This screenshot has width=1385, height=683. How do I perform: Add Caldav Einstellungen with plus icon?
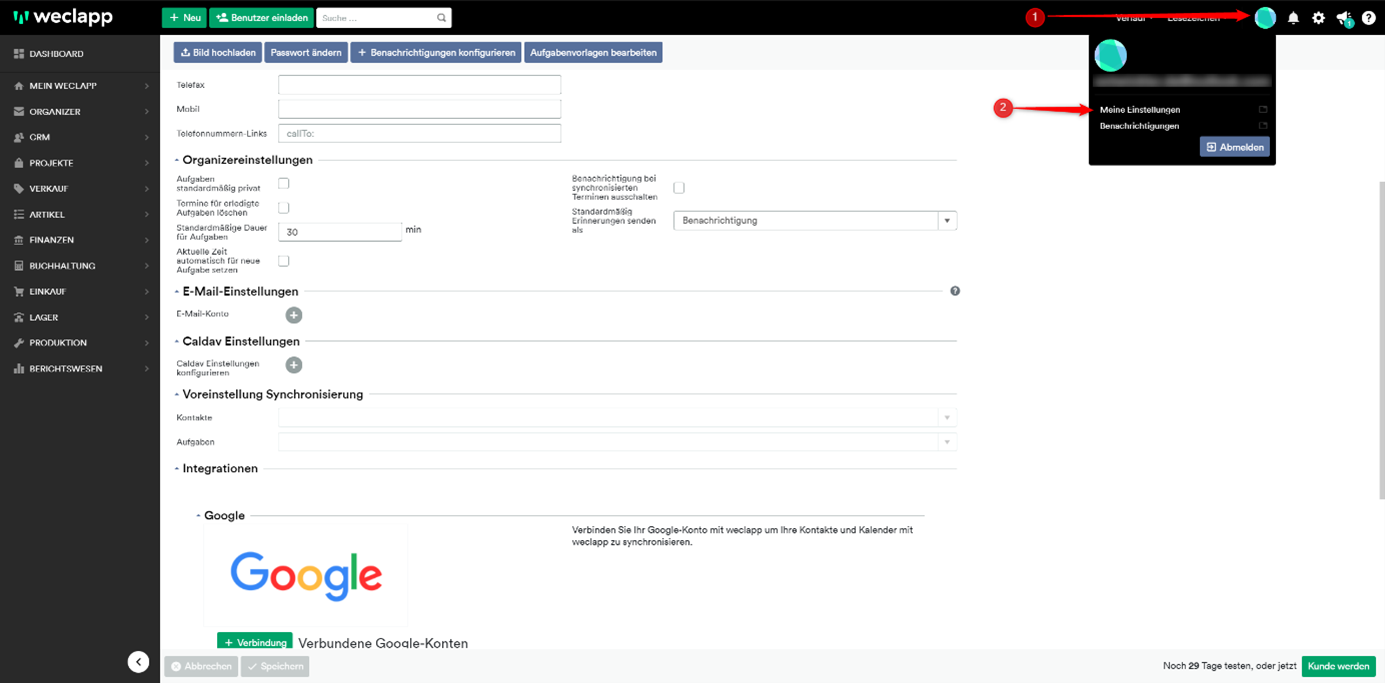(x=294, y=365)
